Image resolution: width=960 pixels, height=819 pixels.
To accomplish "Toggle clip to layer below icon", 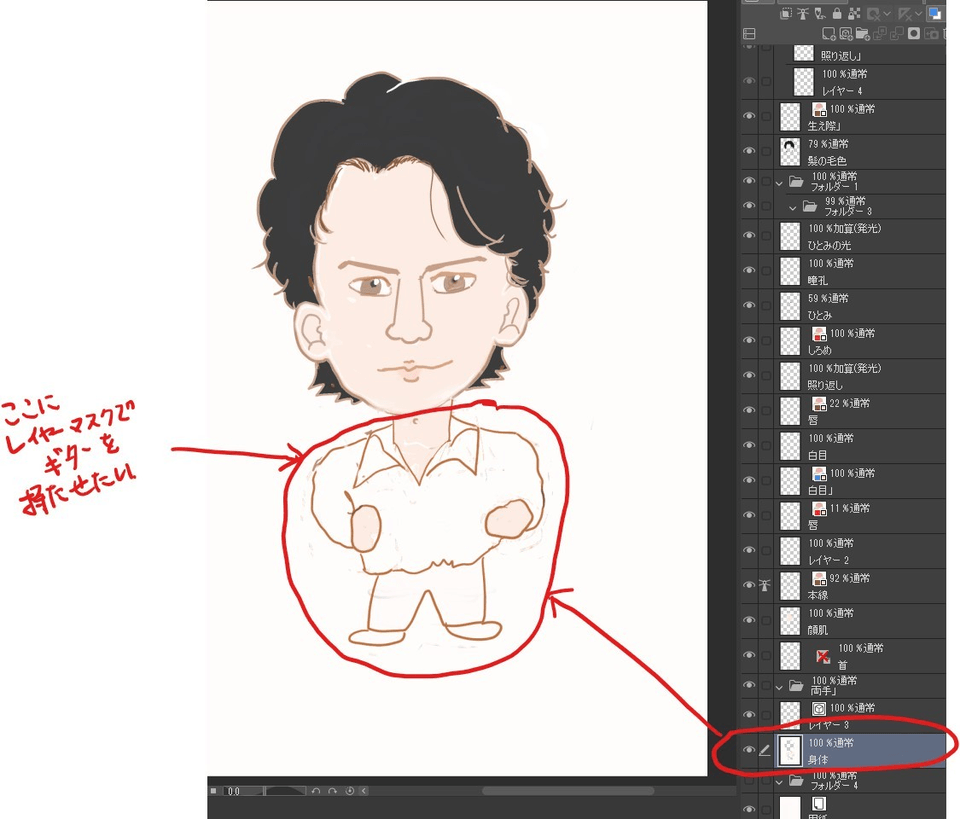I will 787,13.
